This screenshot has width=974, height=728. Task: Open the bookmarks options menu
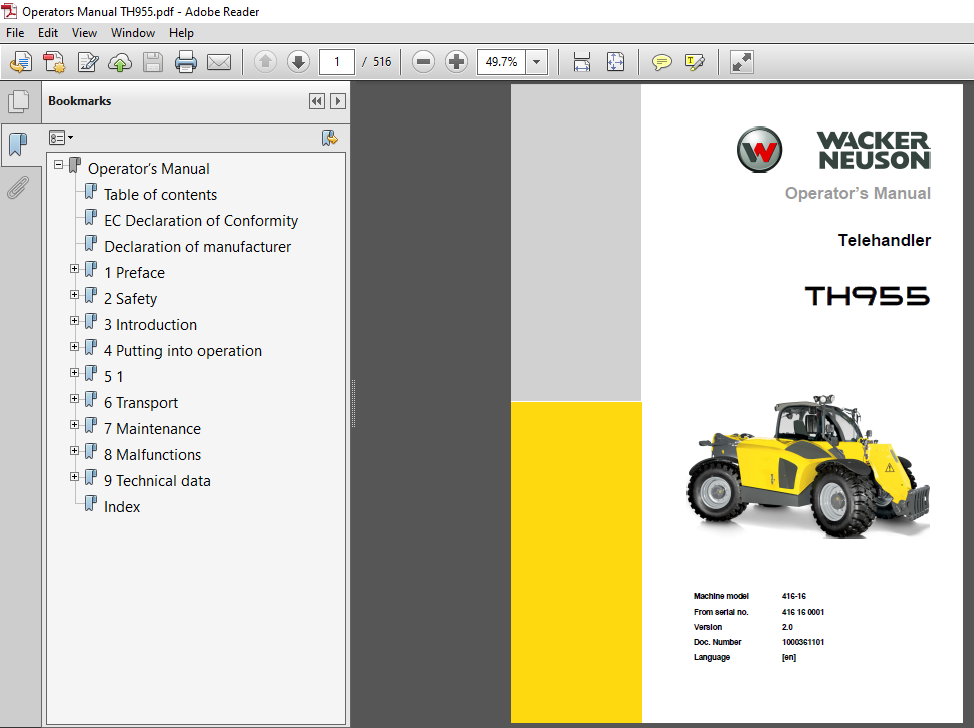61,137
